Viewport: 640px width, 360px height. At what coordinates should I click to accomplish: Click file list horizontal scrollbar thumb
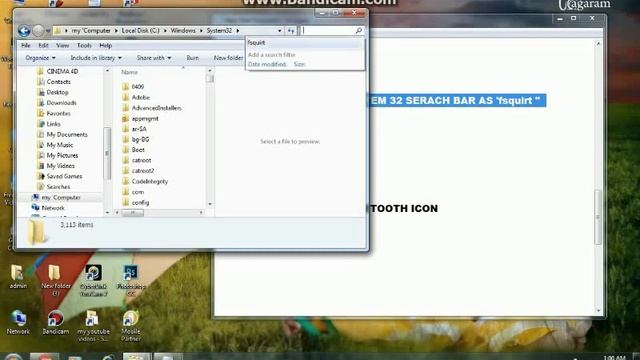(133, 213)
